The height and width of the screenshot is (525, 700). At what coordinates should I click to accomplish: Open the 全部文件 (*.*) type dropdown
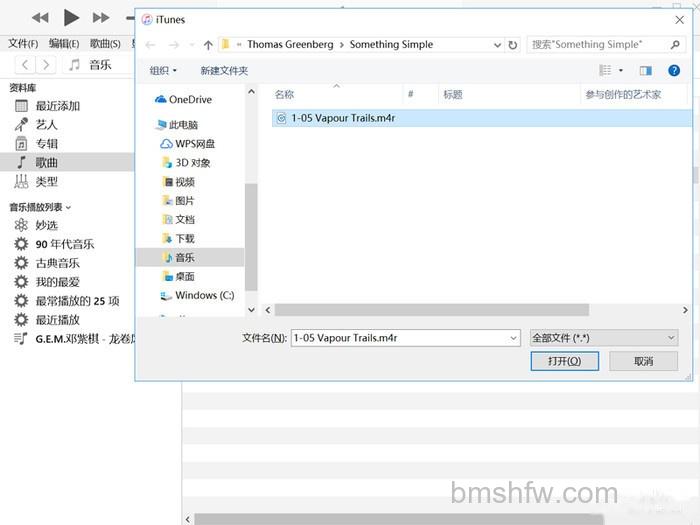[604, 338]
